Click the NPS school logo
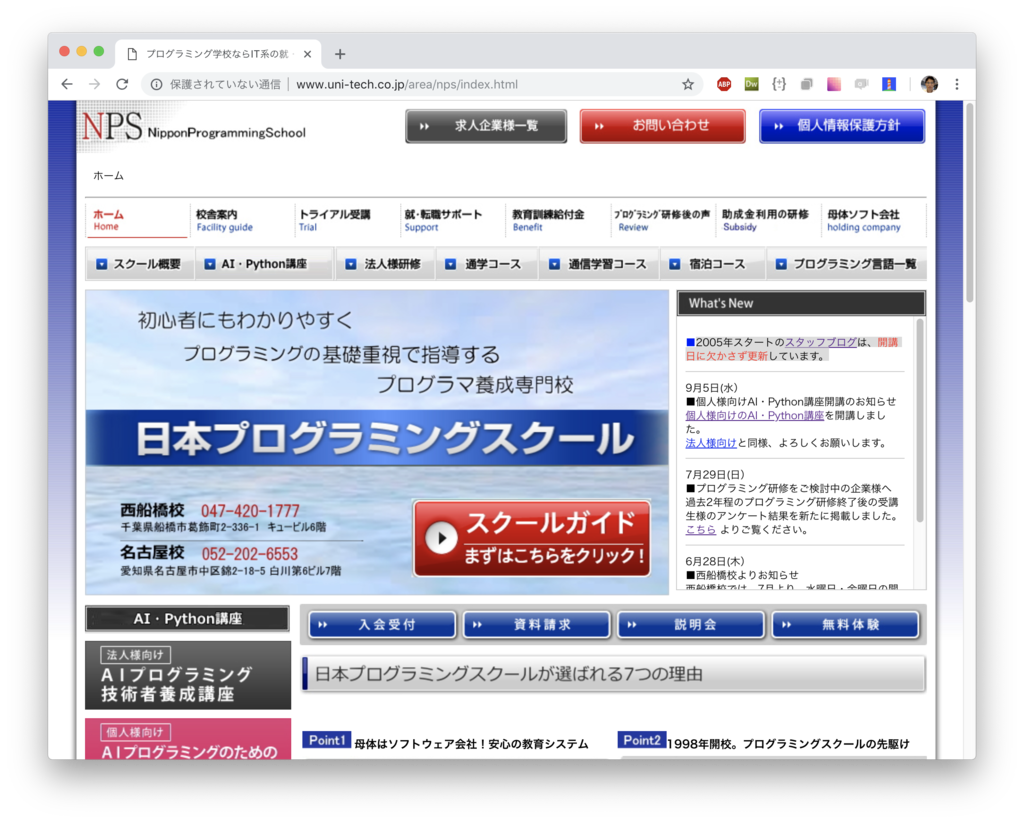Screen dimensions: 1024x823 193,127
